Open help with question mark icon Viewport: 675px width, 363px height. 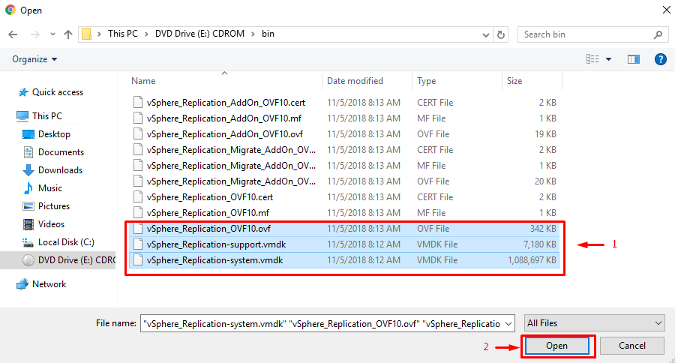(x=660, y=59)
